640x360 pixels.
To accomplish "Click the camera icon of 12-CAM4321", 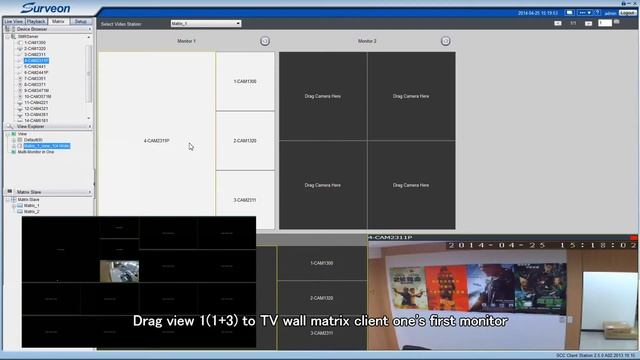I will (x=20, y=109).
